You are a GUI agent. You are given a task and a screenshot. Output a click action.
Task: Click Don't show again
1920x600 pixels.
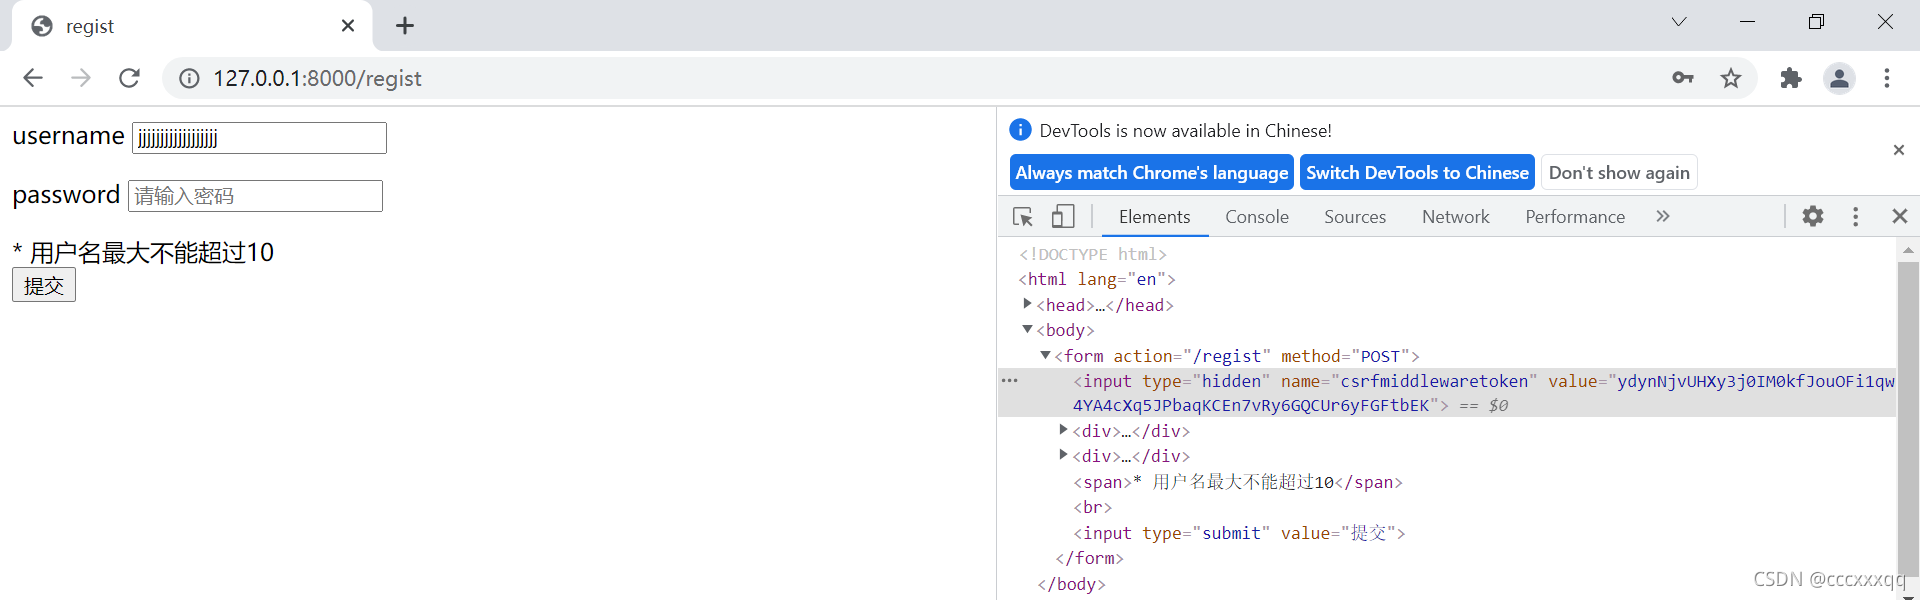pyautogui.click(x=1619, y=172)
